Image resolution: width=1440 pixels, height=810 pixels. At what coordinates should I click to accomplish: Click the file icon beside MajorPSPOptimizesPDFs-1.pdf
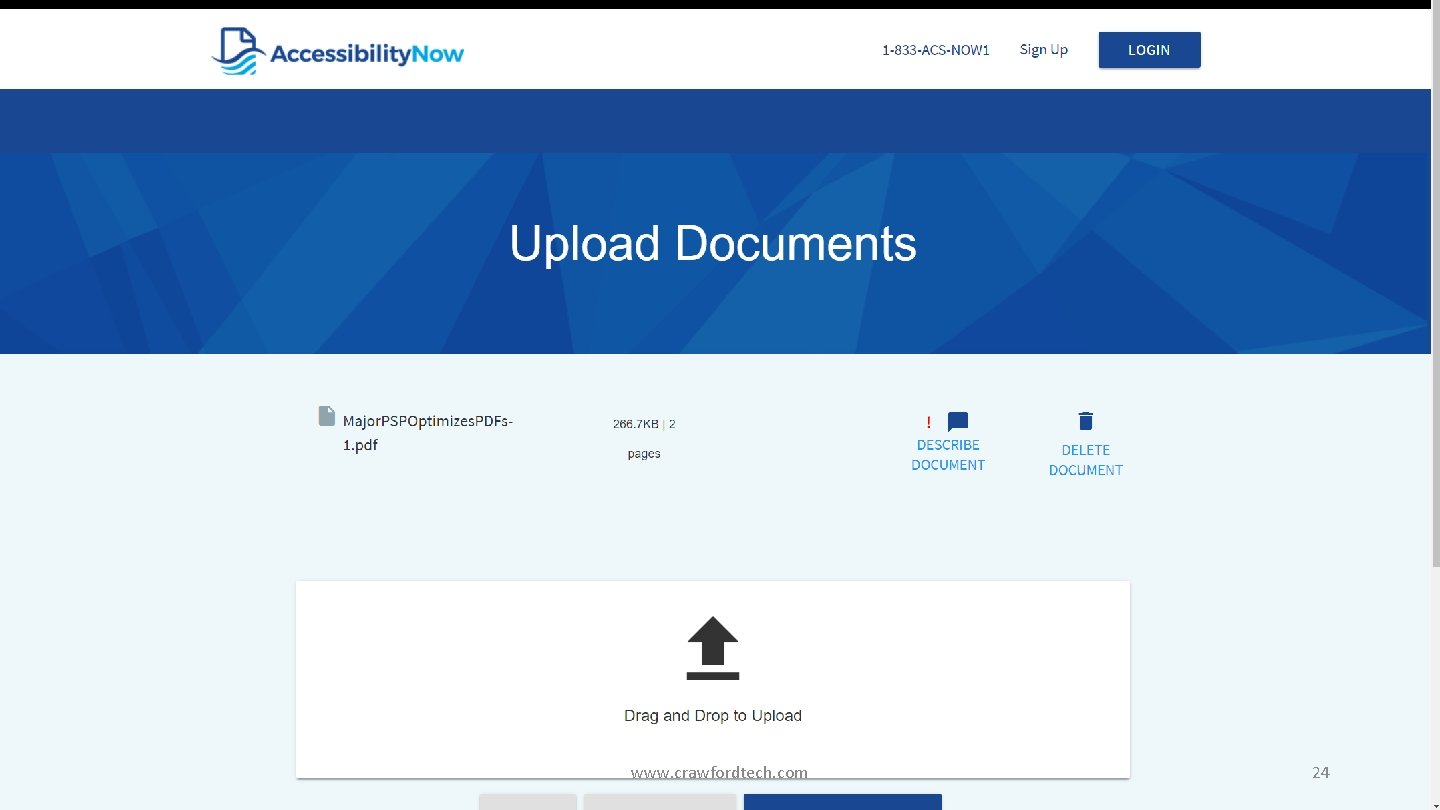(x=327, y=416)
